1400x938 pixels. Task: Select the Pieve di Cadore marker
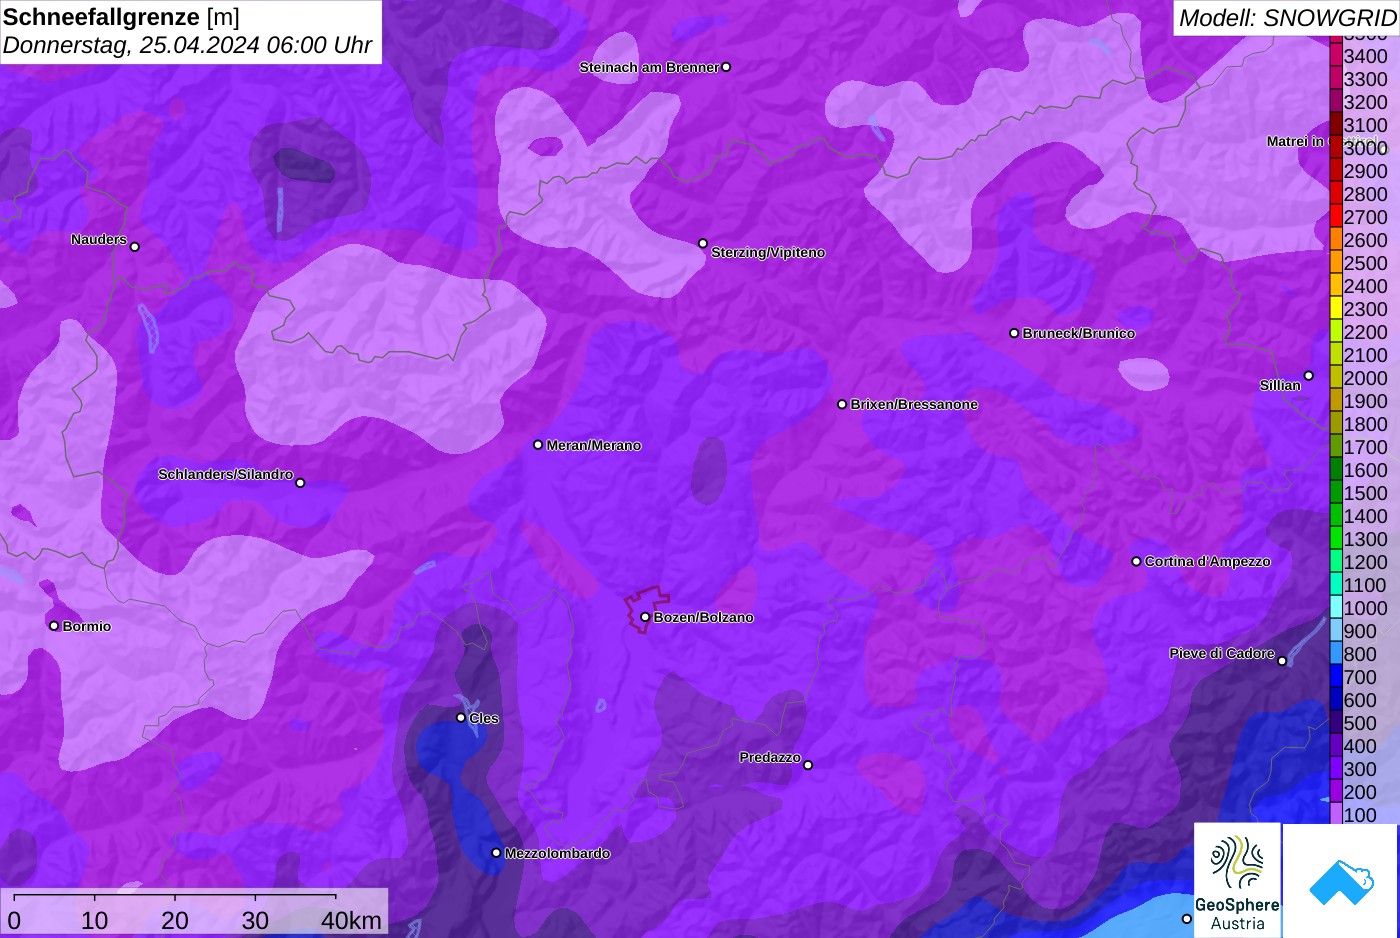(x=1282, y=661)
